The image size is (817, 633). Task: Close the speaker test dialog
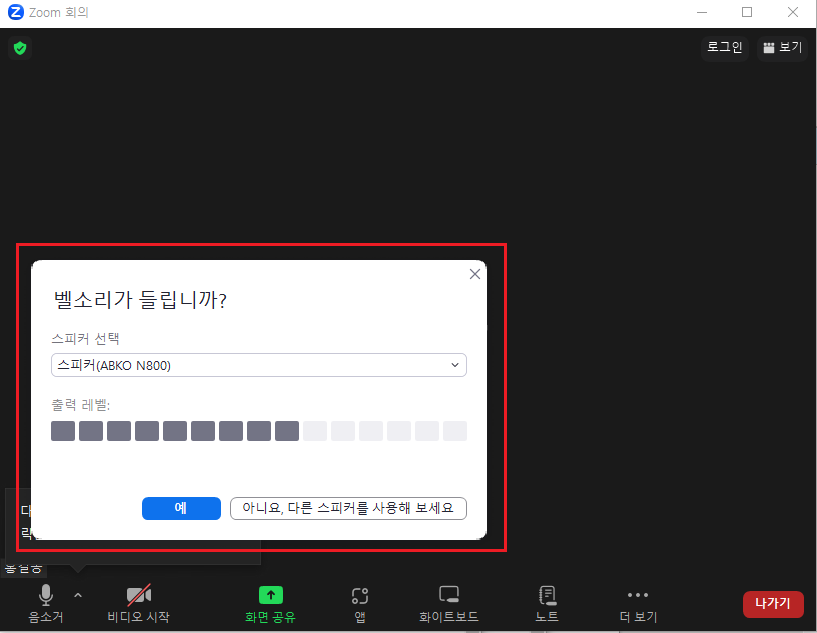(x=475, y=274)
